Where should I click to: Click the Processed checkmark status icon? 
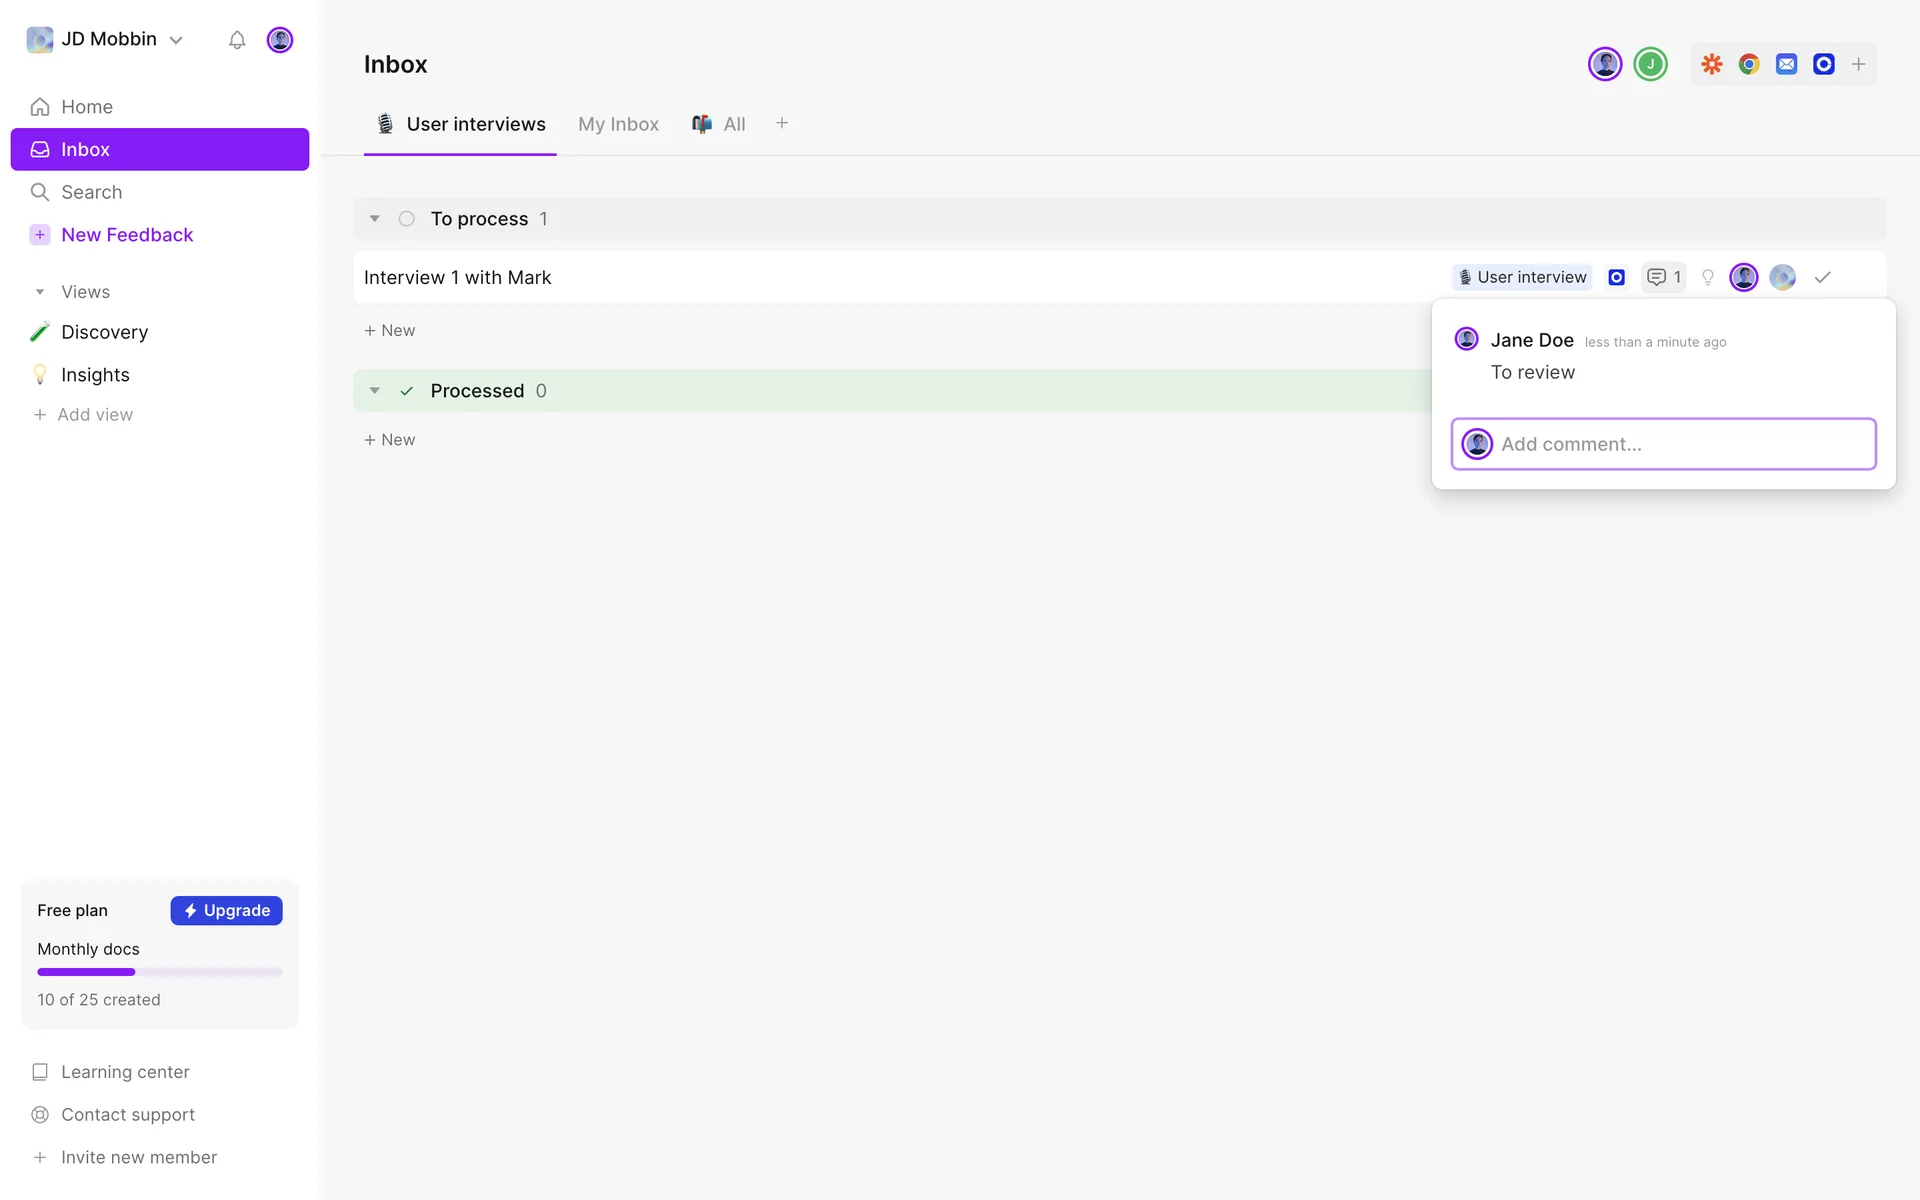[x=406, y=391]
